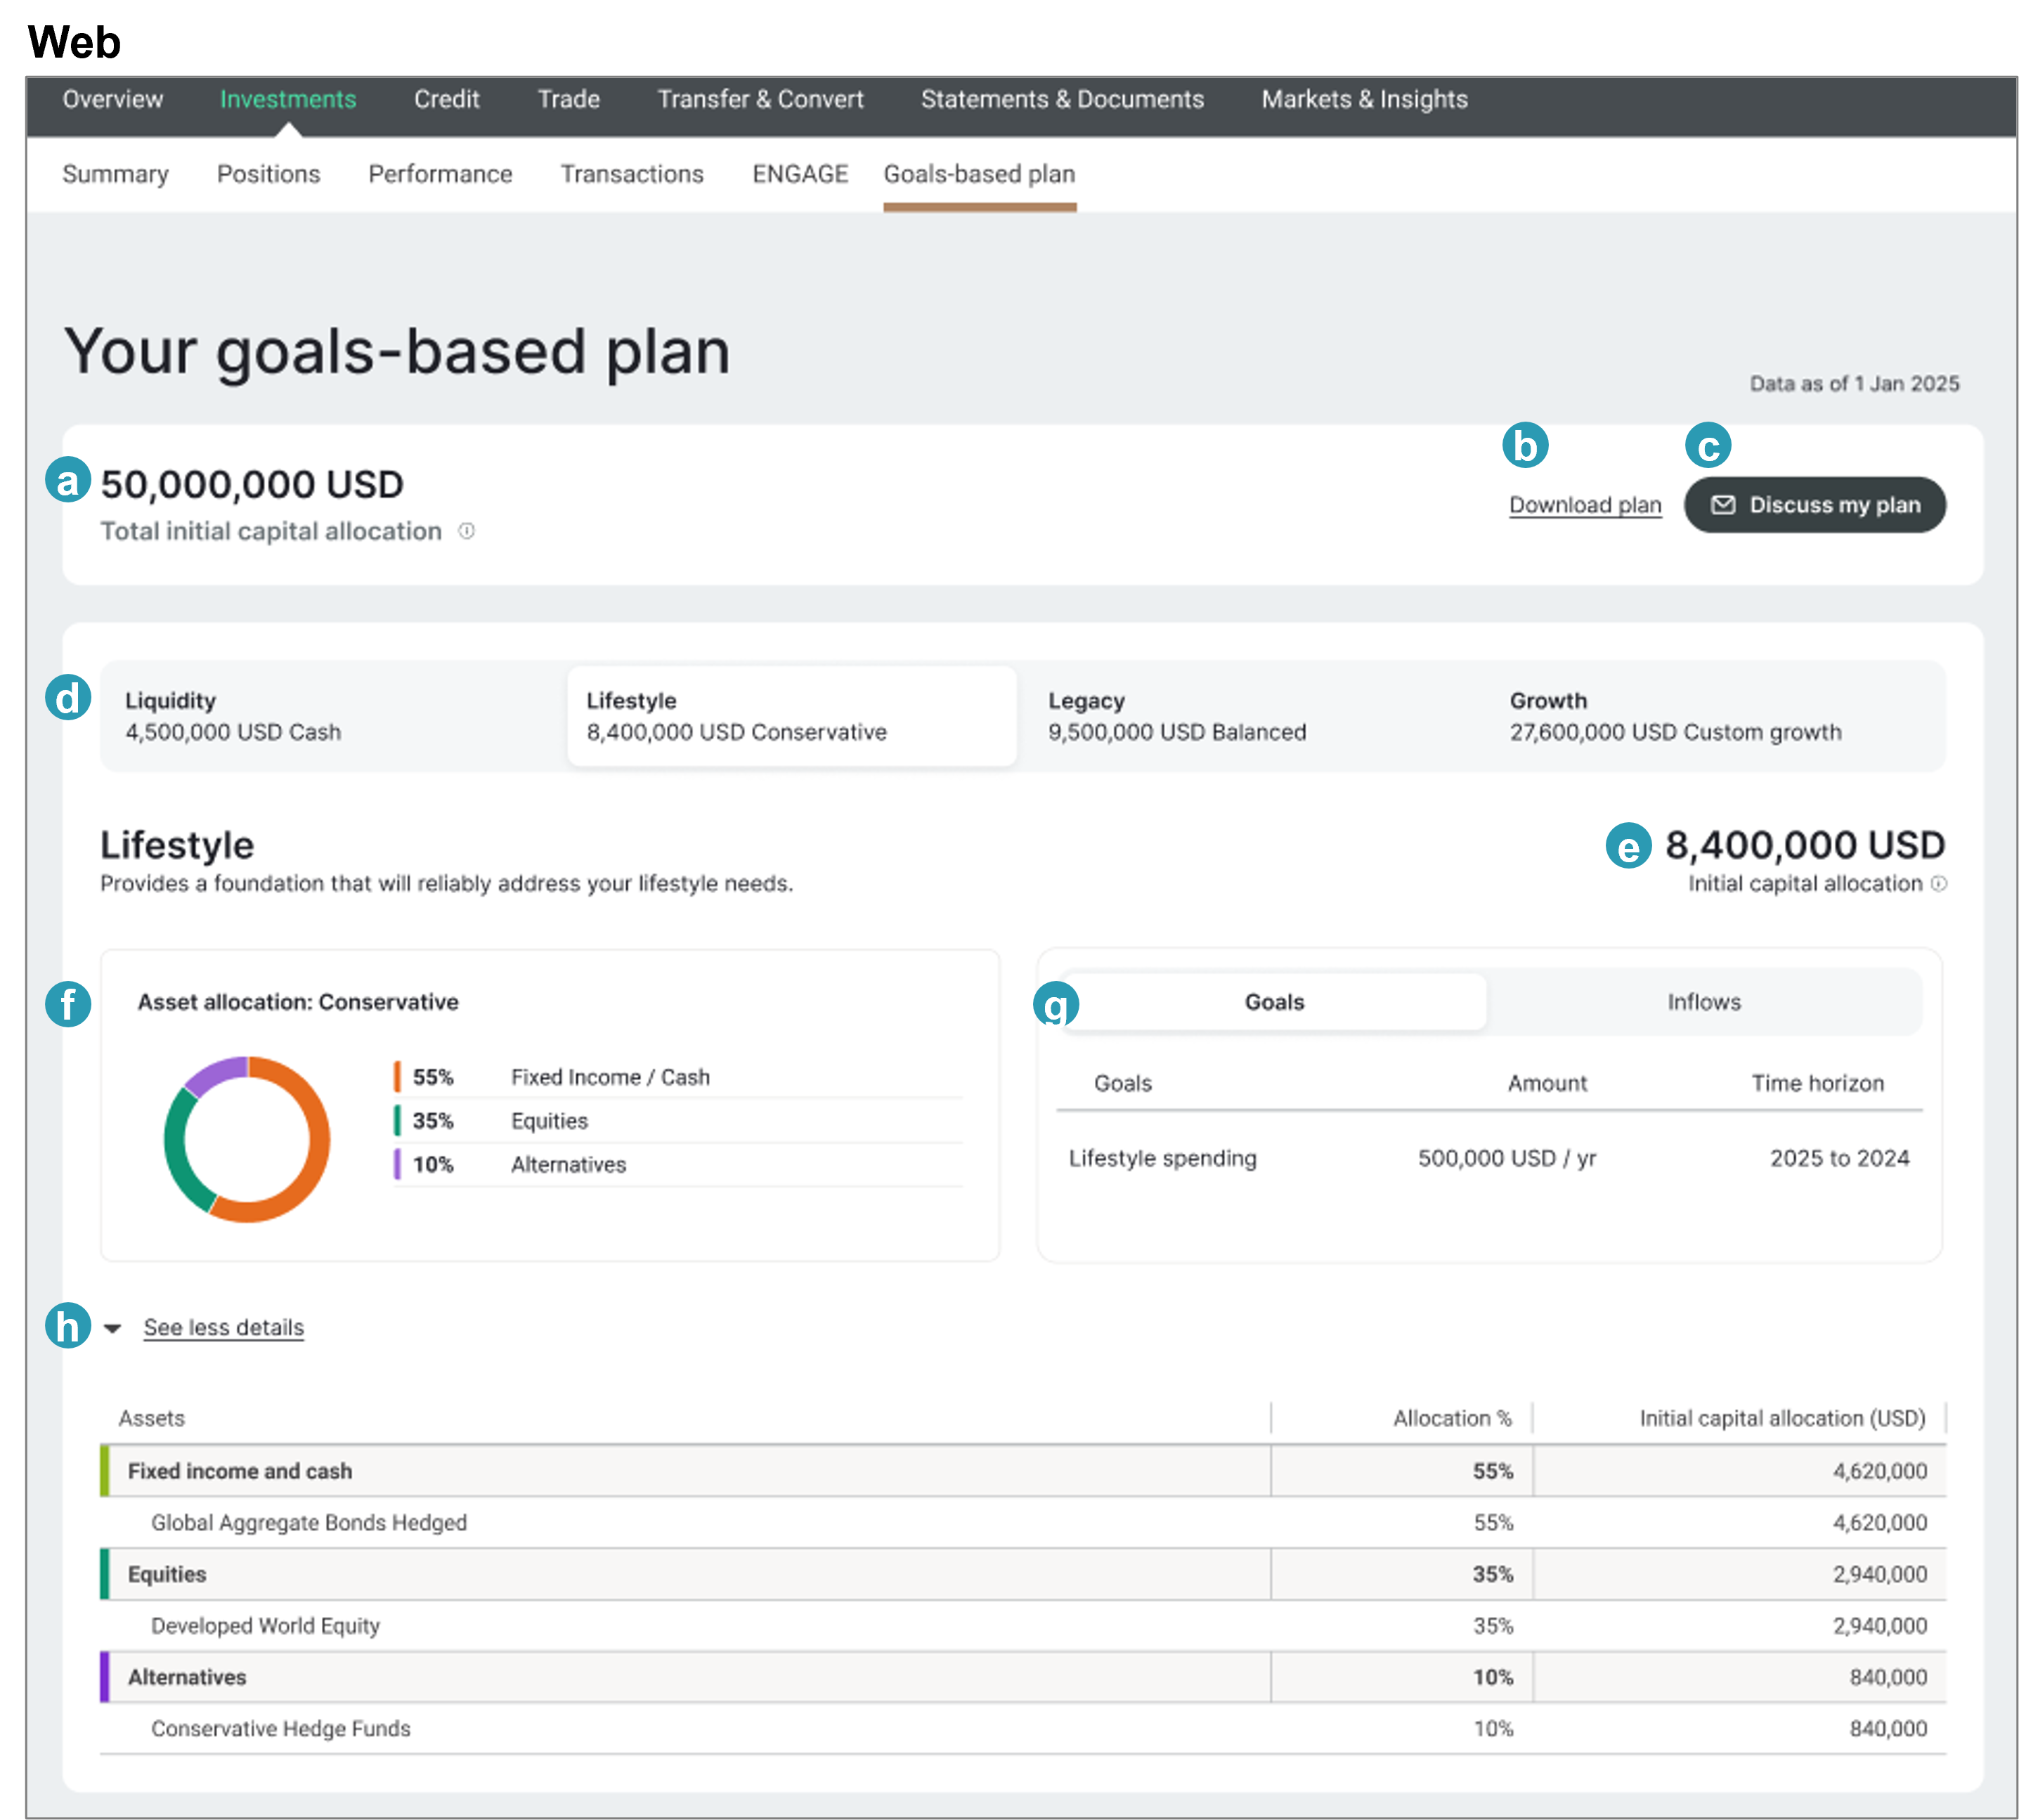Click the Download plan link
The height and width of the screenshot is (1820, 2019).
click(x=1585, y=505)
